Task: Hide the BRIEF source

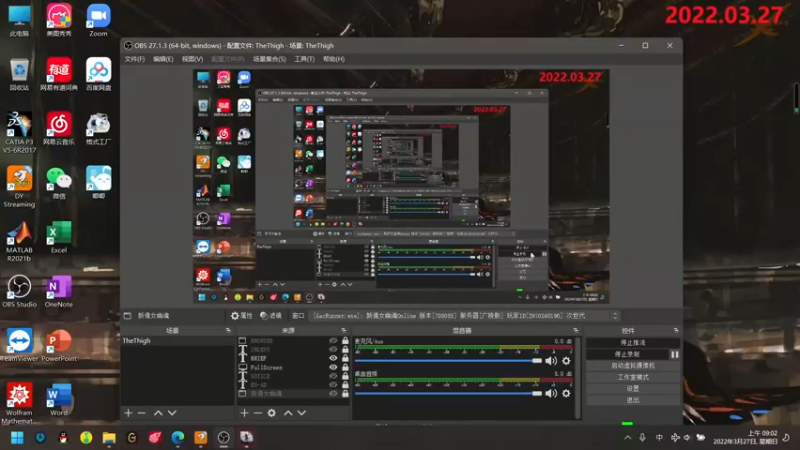Action: (333, 358)
